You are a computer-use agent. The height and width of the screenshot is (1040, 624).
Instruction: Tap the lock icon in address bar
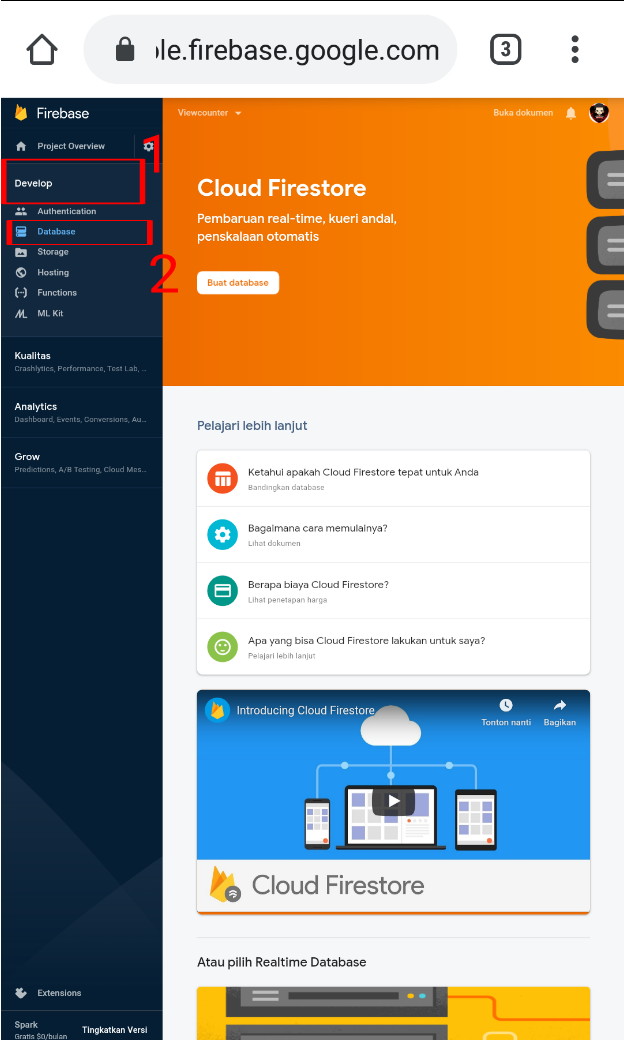coord(125,49)
